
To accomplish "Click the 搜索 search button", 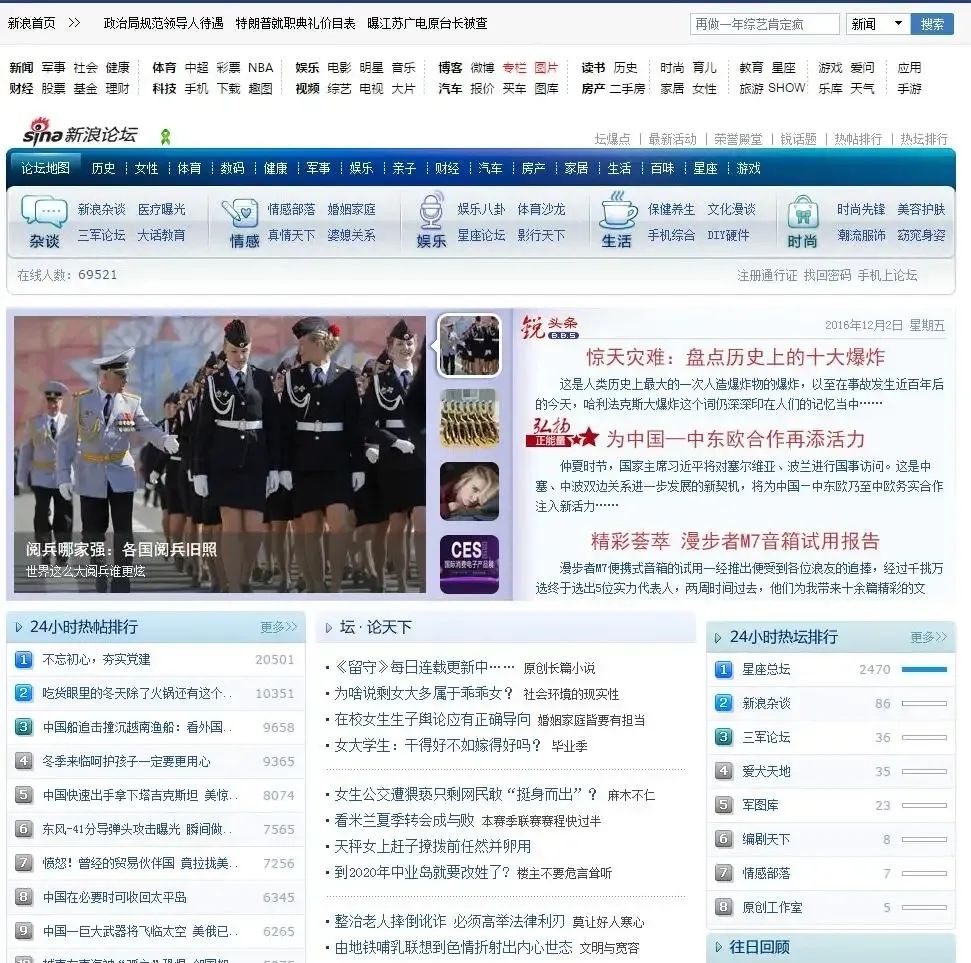I will [932, 24].
